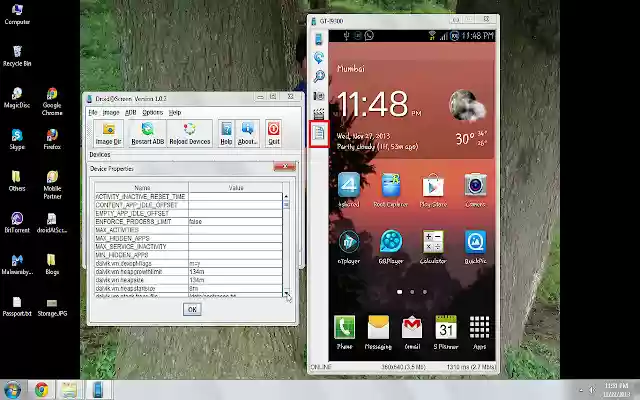Select the Mobile Partner desktop icon
The image size is (640, 400).
point(52,185)
